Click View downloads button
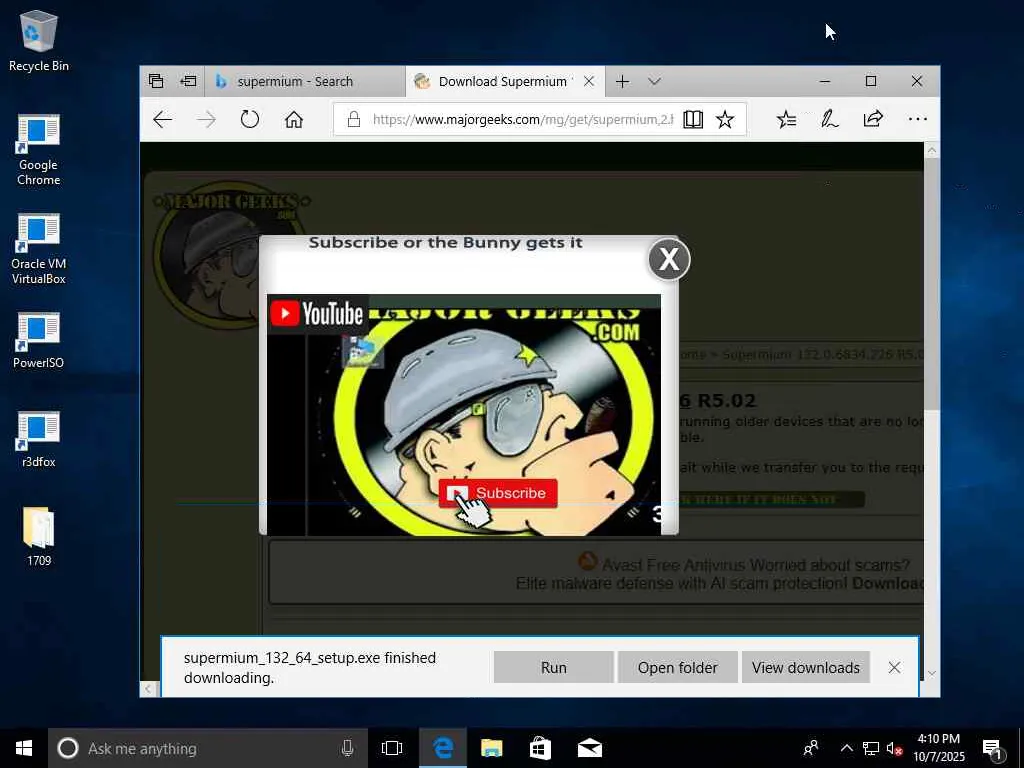 805,667
